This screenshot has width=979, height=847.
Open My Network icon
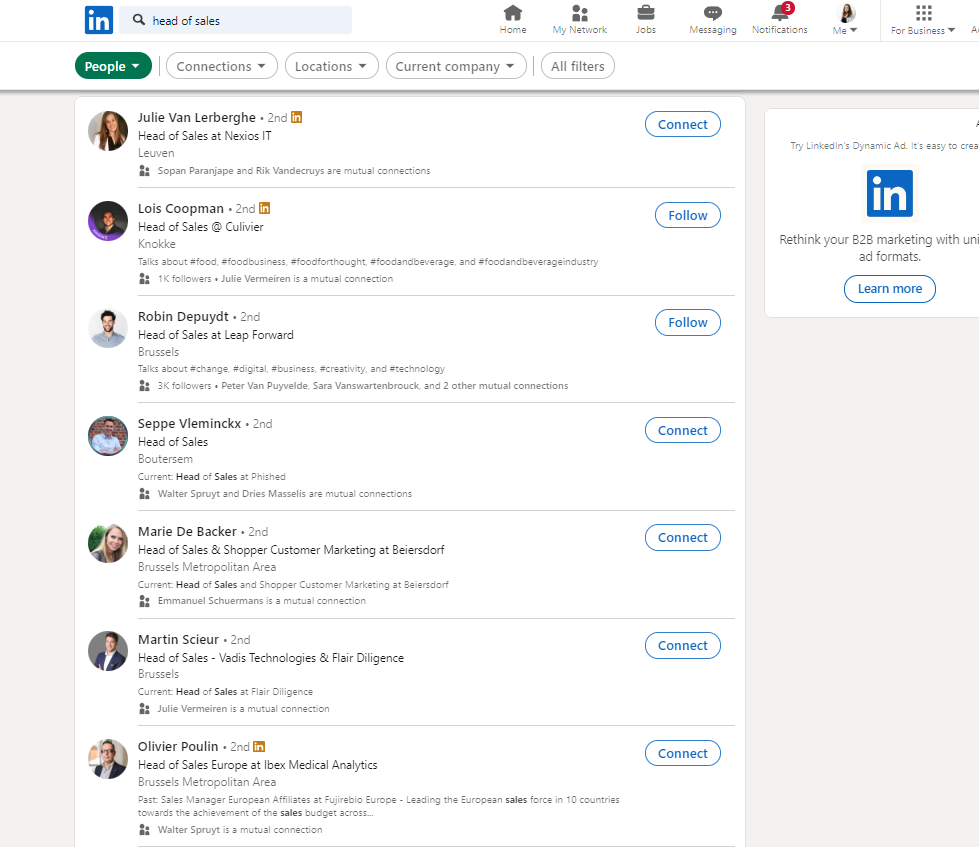click(x=580, y=13)
